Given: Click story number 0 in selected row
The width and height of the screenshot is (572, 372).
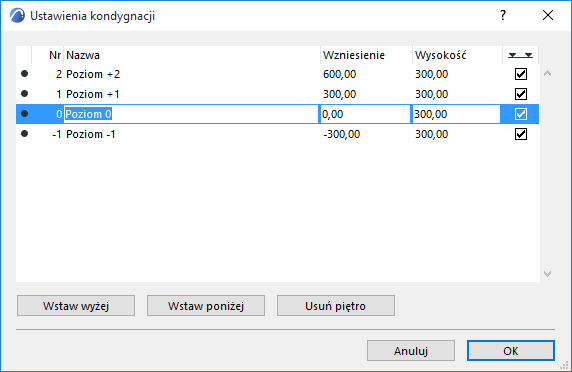Looking at the screenshot, I should tap(59, 114).
